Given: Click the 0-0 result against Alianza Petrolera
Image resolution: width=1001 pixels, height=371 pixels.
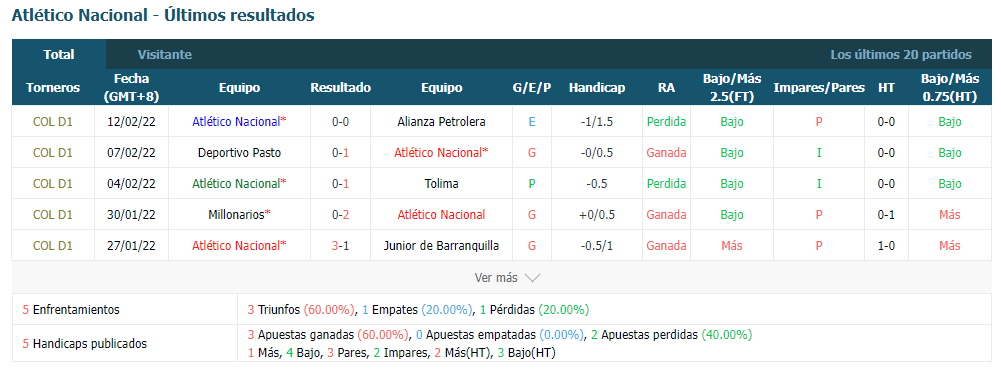Looking at the screenshot, I should tap(340, 122).
